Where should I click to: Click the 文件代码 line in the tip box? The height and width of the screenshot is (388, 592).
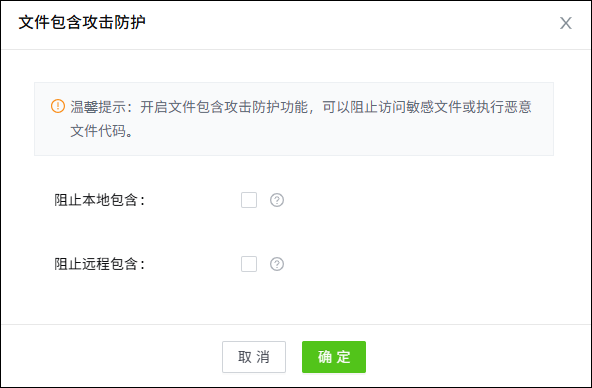[x=98, y=131]
